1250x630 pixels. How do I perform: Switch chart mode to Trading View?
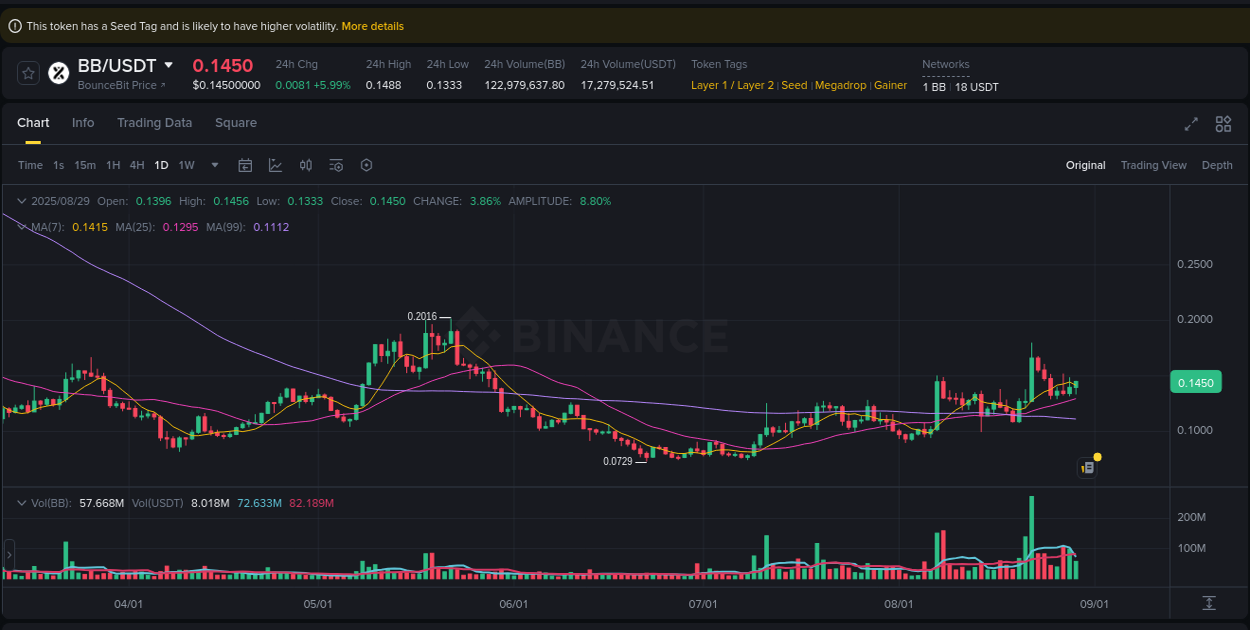pos(1154,165)
